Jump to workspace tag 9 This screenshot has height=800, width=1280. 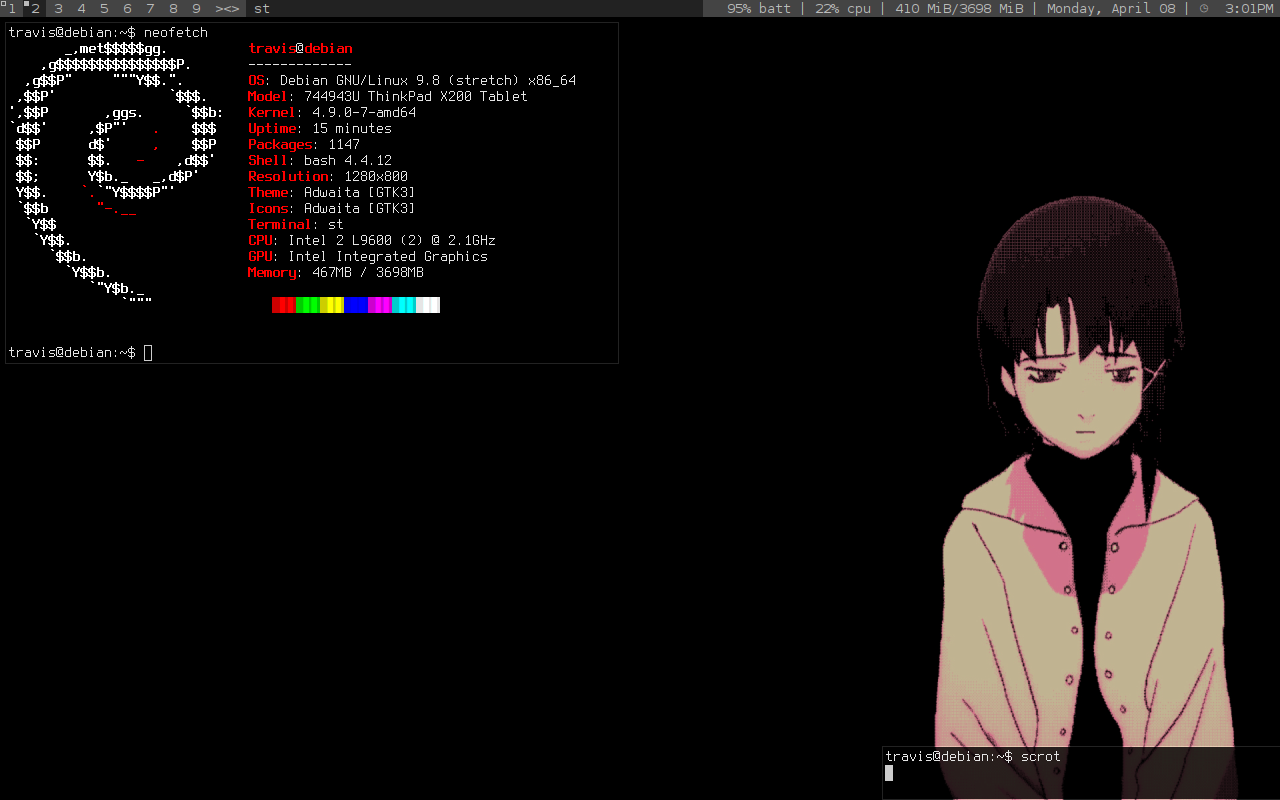[x=196, y=9]
